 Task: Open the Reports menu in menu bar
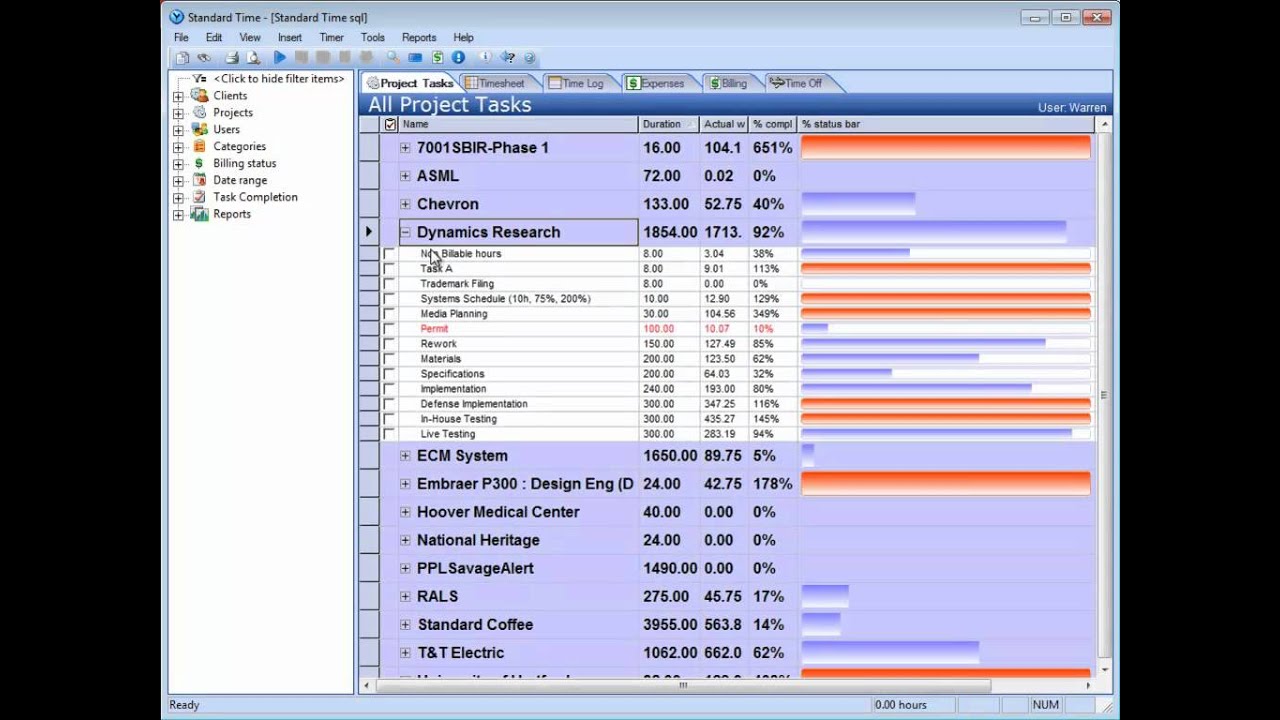(x=419, y=38)
